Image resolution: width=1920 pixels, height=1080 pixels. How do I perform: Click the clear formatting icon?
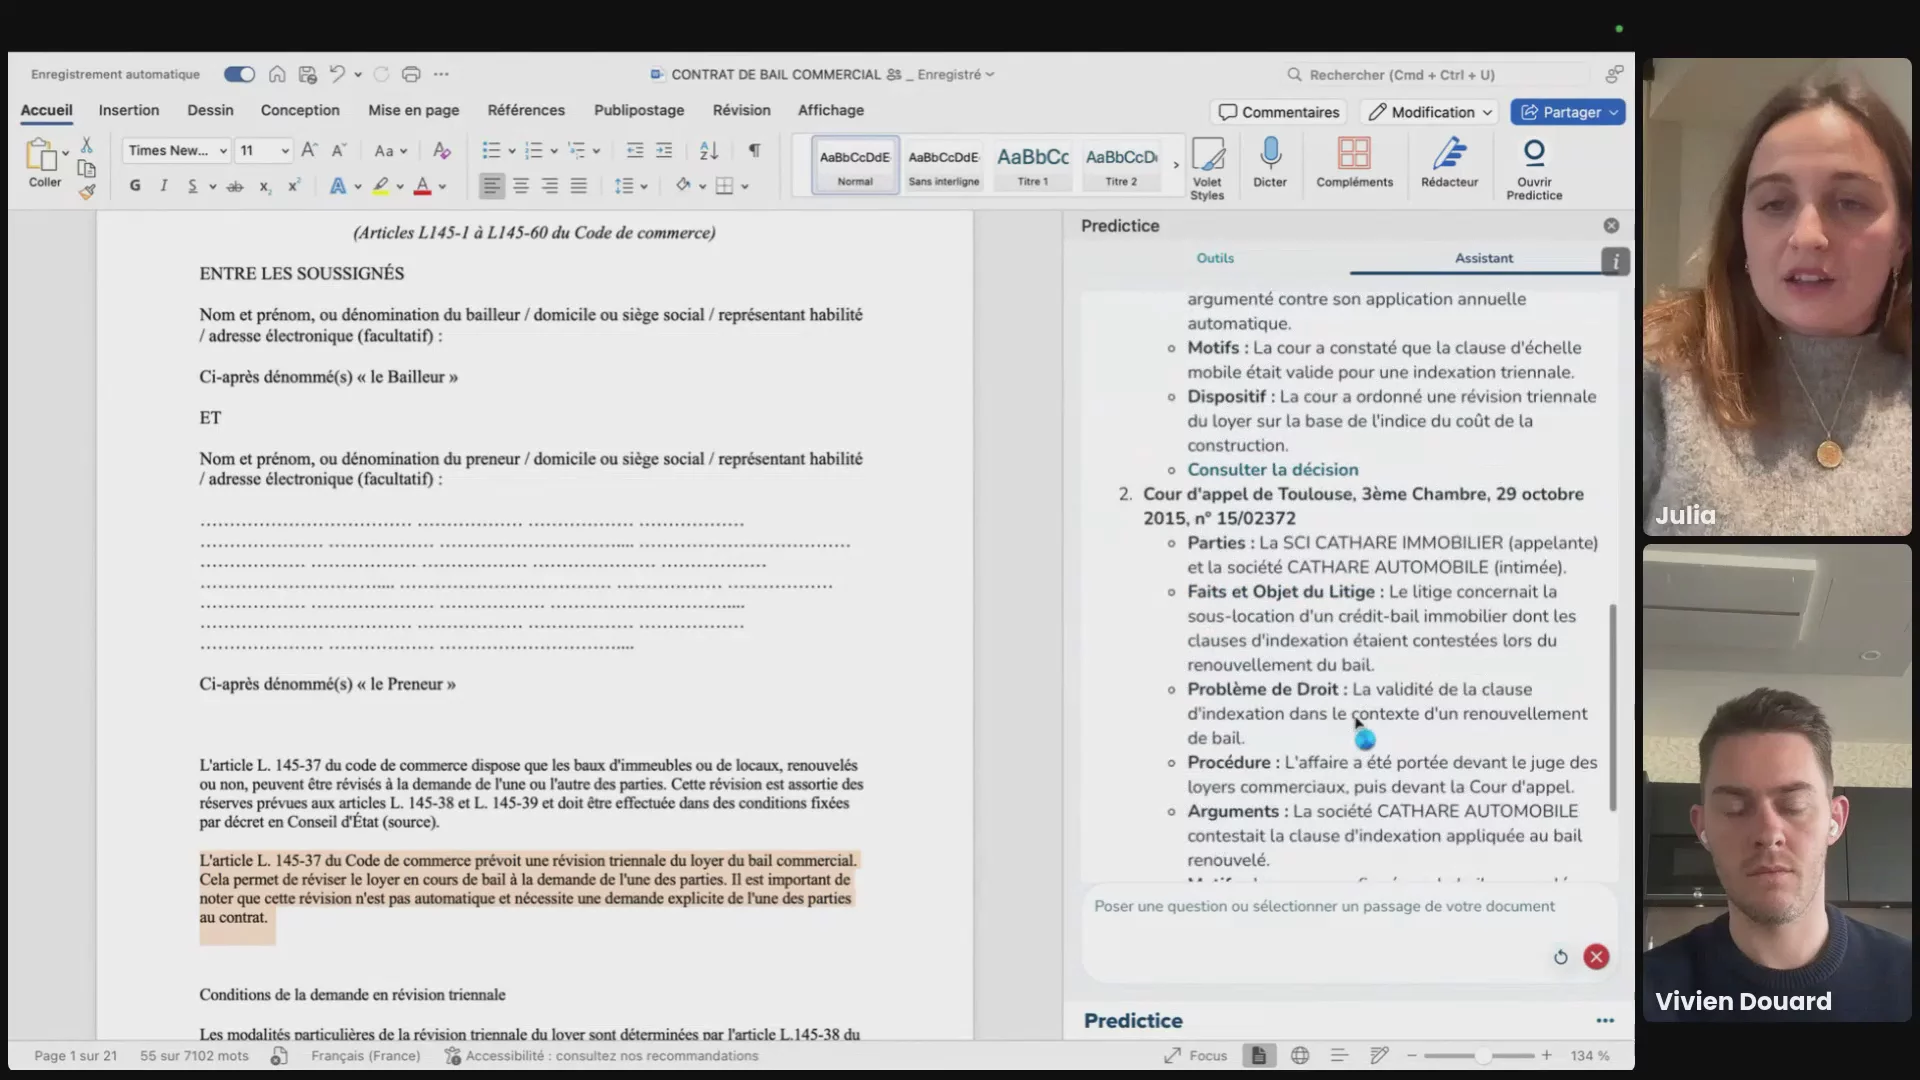point(441,150)
